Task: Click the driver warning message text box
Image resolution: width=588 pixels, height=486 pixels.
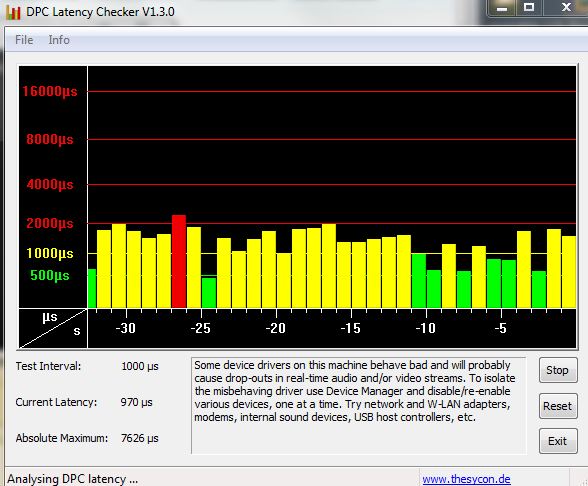Action: click(358, 406)
